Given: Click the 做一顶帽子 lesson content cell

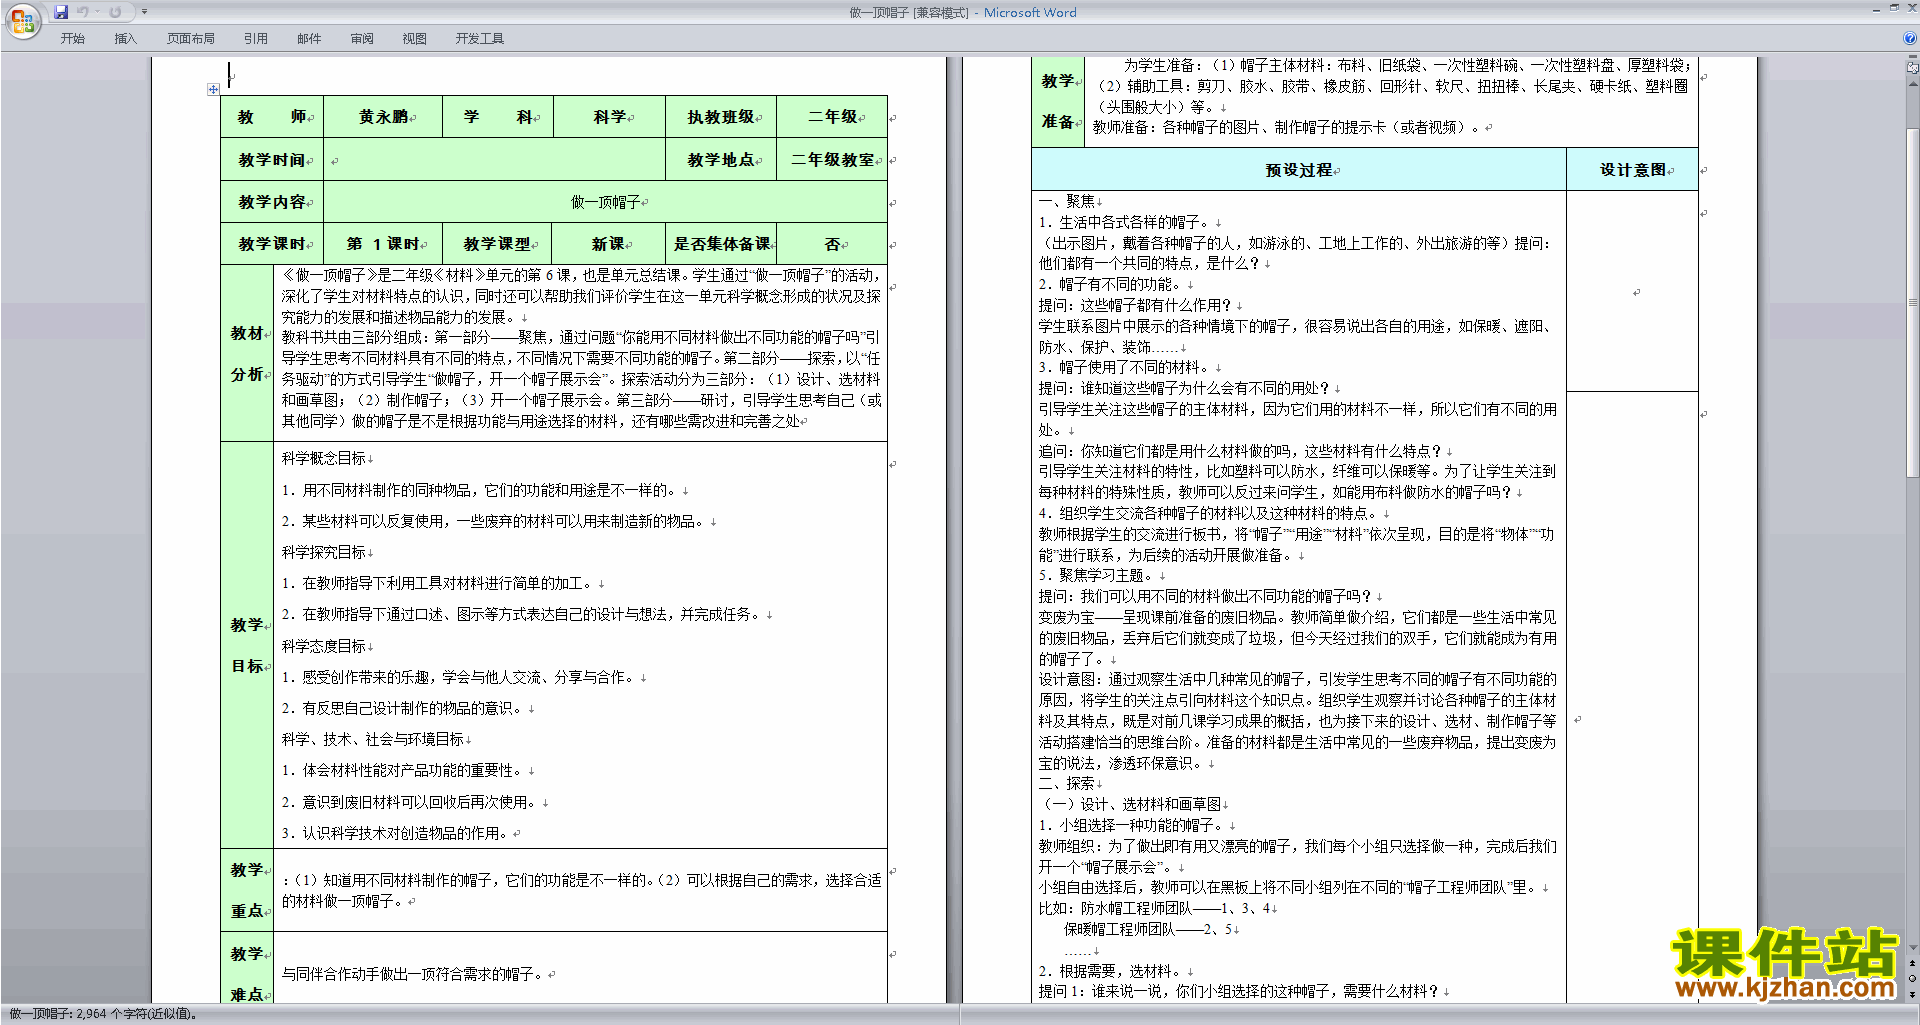Looking at the screenshot, I should (605, 202).
